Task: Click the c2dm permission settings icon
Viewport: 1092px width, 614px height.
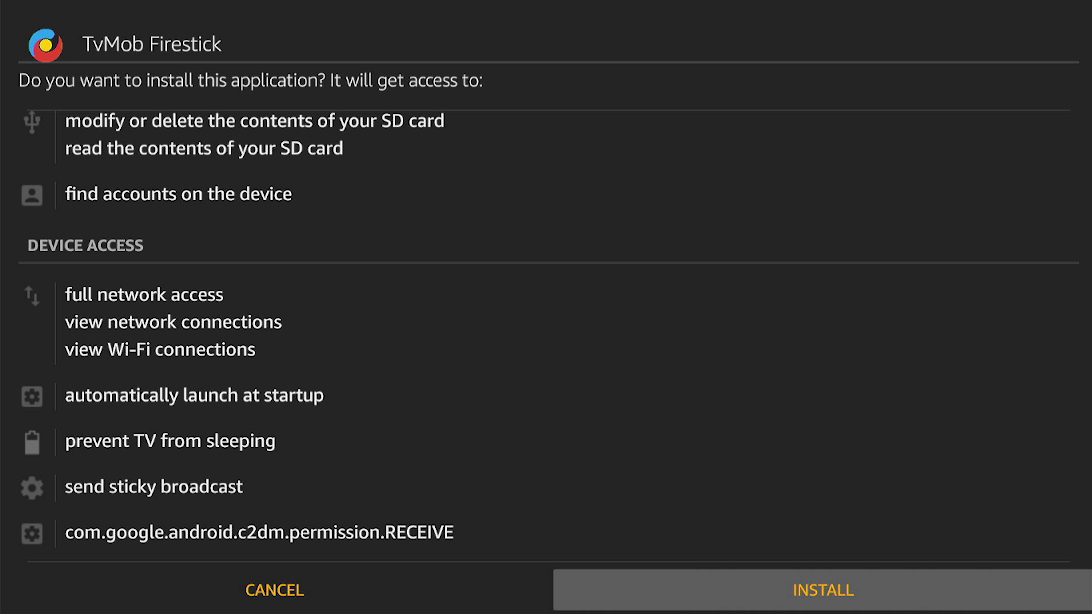Action: tap(32, 533)
